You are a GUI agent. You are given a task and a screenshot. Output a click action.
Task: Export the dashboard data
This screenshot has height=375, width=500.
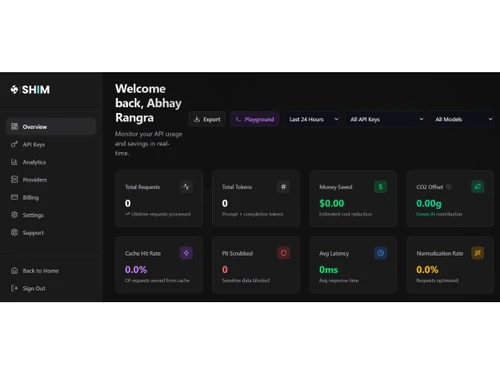(x=207, y=119)
